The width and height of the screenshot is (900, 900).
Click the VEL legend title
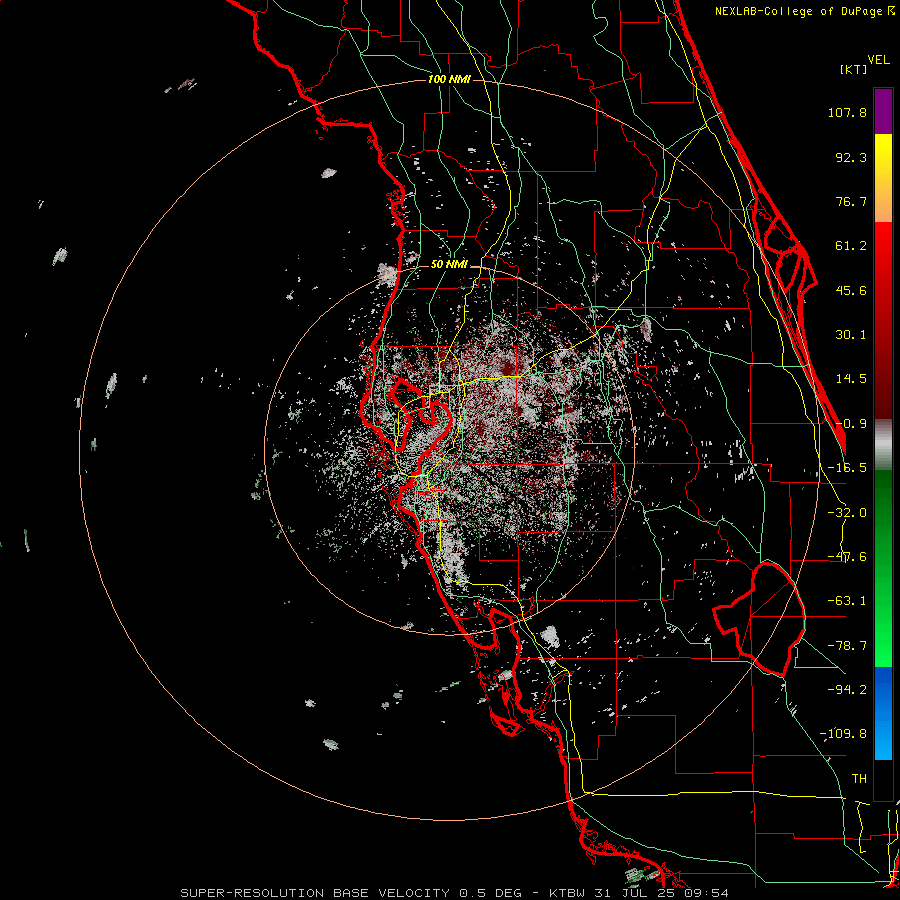[x=878, y=60]
